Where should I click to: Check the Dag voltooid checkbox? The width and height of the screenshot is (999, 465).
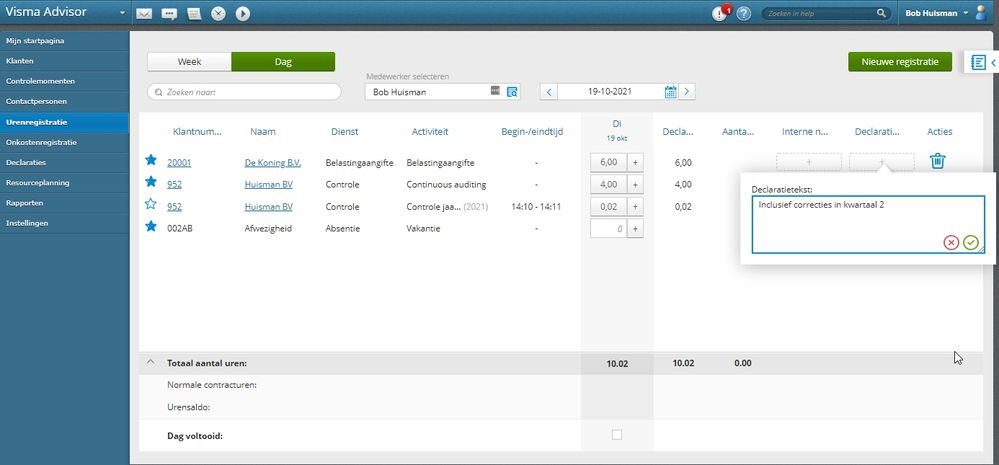click(x=617, y=434)
